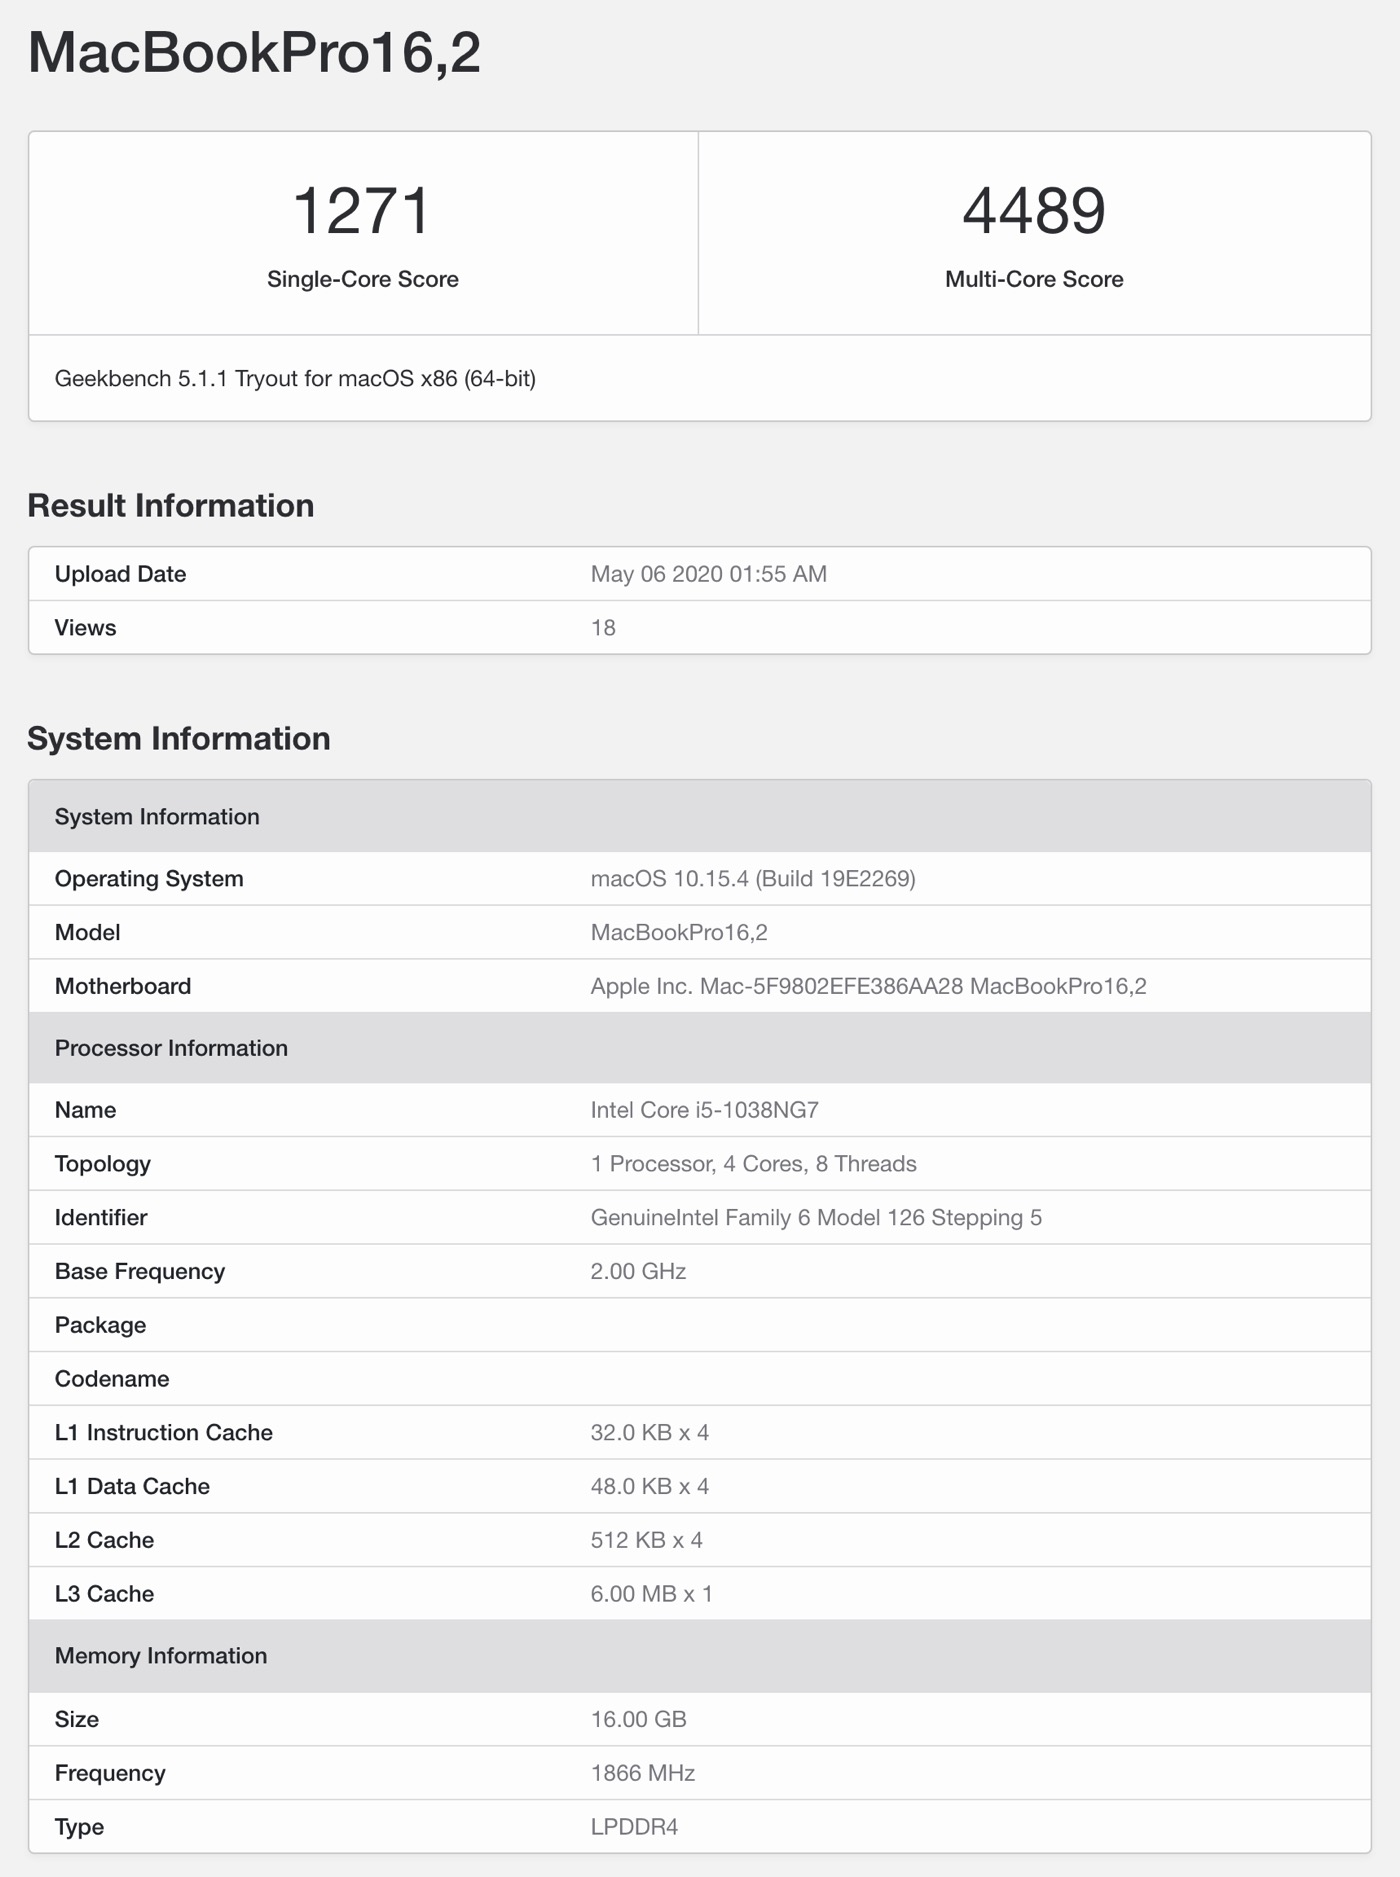Click the 2.00 GHz base frequency value
Viewport: 1400px width, 1877px height.
coord(638,1272)
